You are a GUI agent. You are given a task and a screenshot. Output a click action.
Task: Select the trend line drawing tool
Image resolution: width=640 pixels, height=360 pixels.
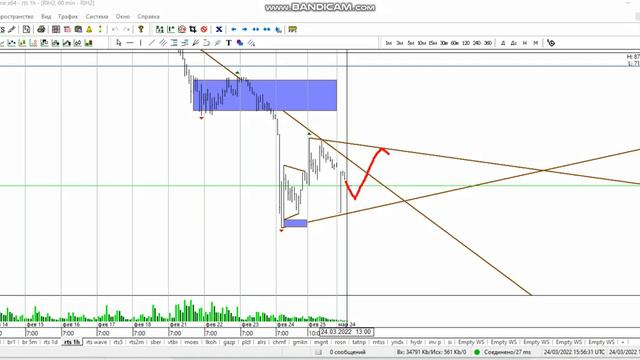(152, 42)
